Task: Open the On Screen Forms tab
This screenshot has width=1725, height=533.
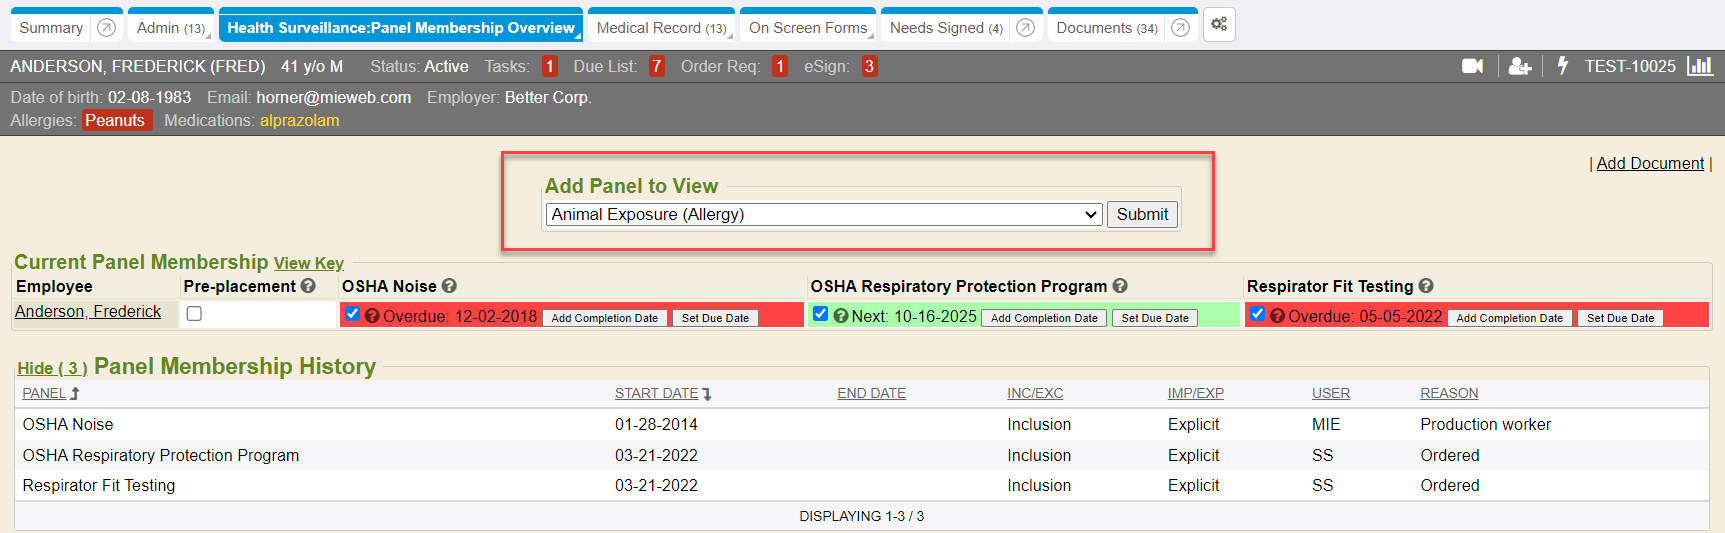Action: click(x=807, y=28)
